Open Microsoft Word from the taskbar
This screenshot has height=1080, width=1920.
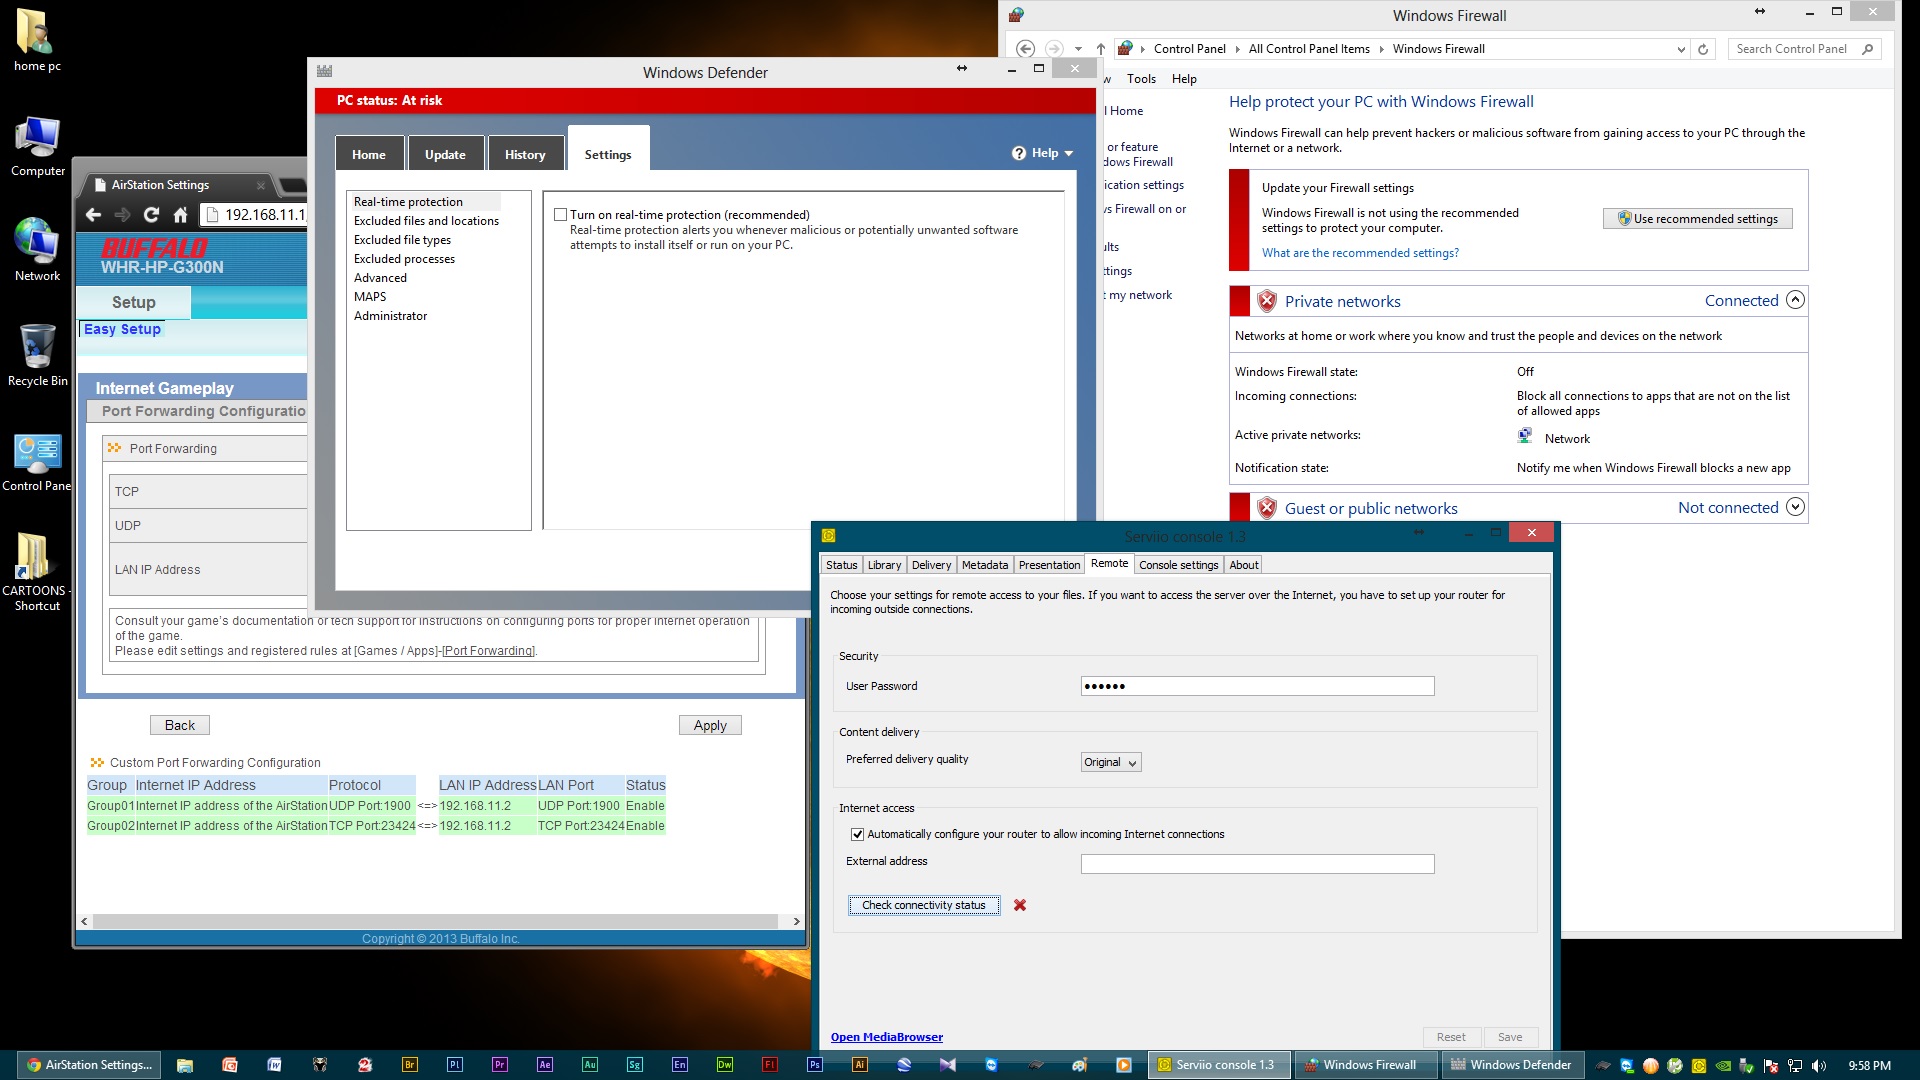tap(275, 1065)
